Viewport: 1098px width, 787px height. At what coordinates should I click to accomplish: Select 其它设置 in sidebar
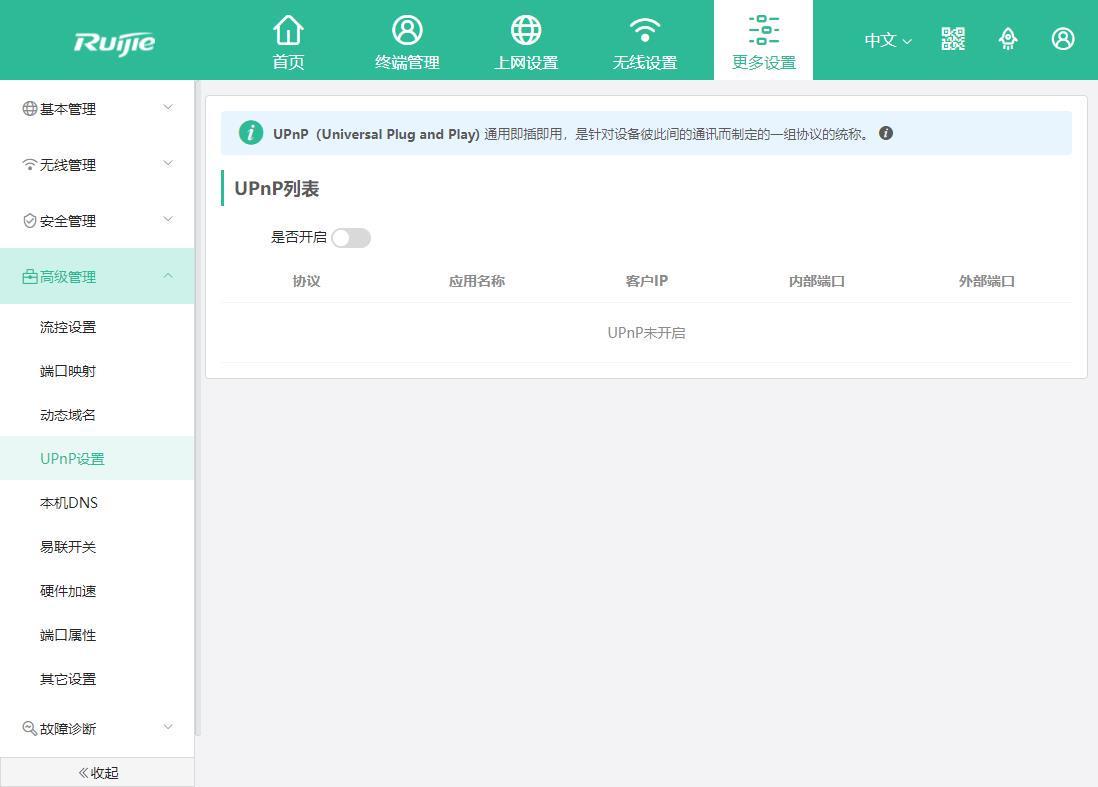coord(97,679)
